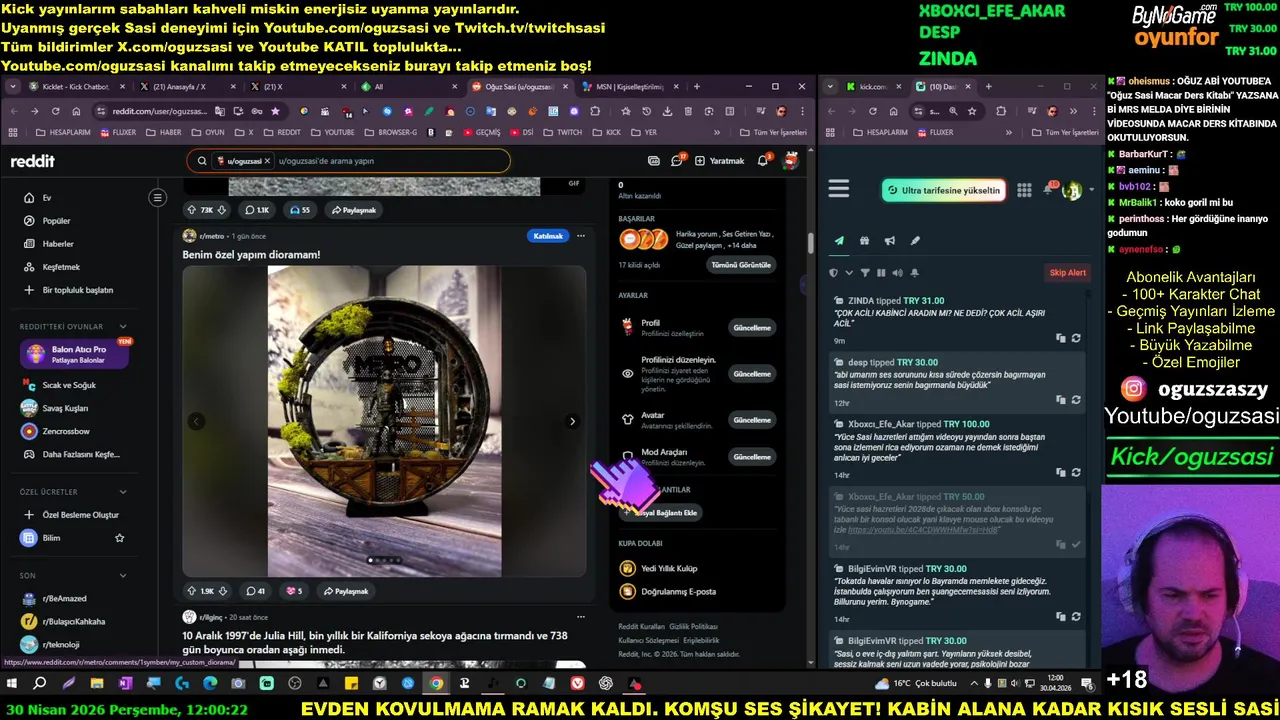1280x720 pixels.
Task: Show the next image in the diorama gallery
Action: (x=572, y=421)
